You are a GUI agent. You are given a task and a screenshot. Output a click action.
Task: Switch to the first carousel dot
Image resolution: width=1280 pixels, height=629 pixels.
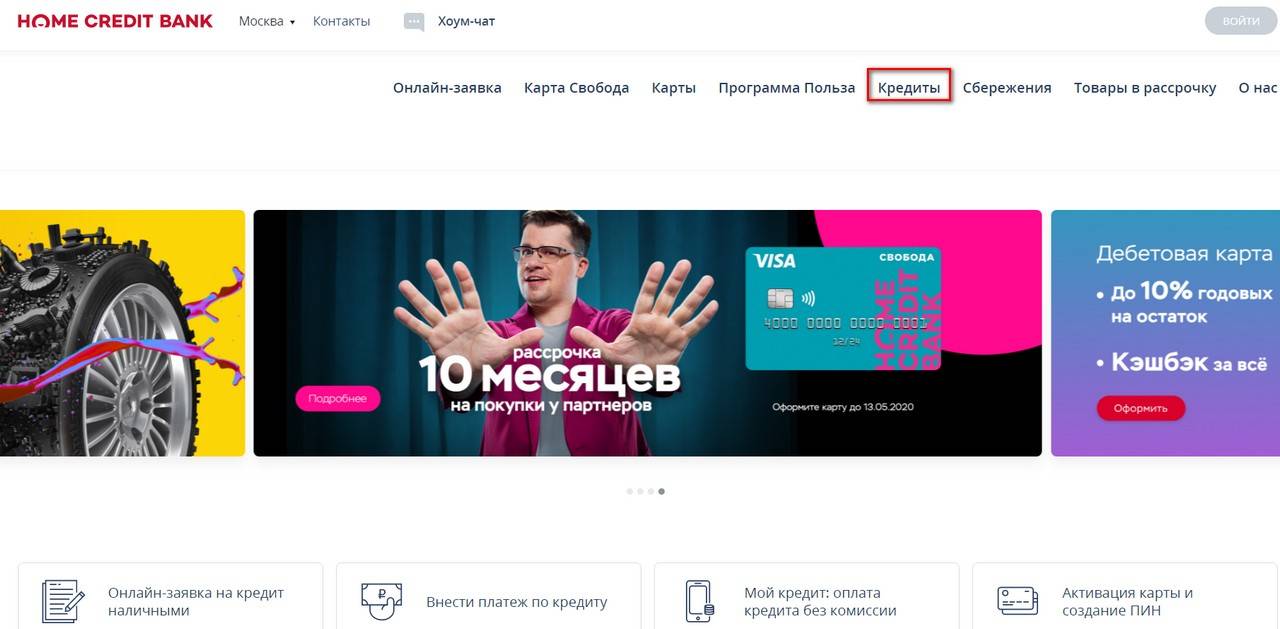[x=629, y=491]
